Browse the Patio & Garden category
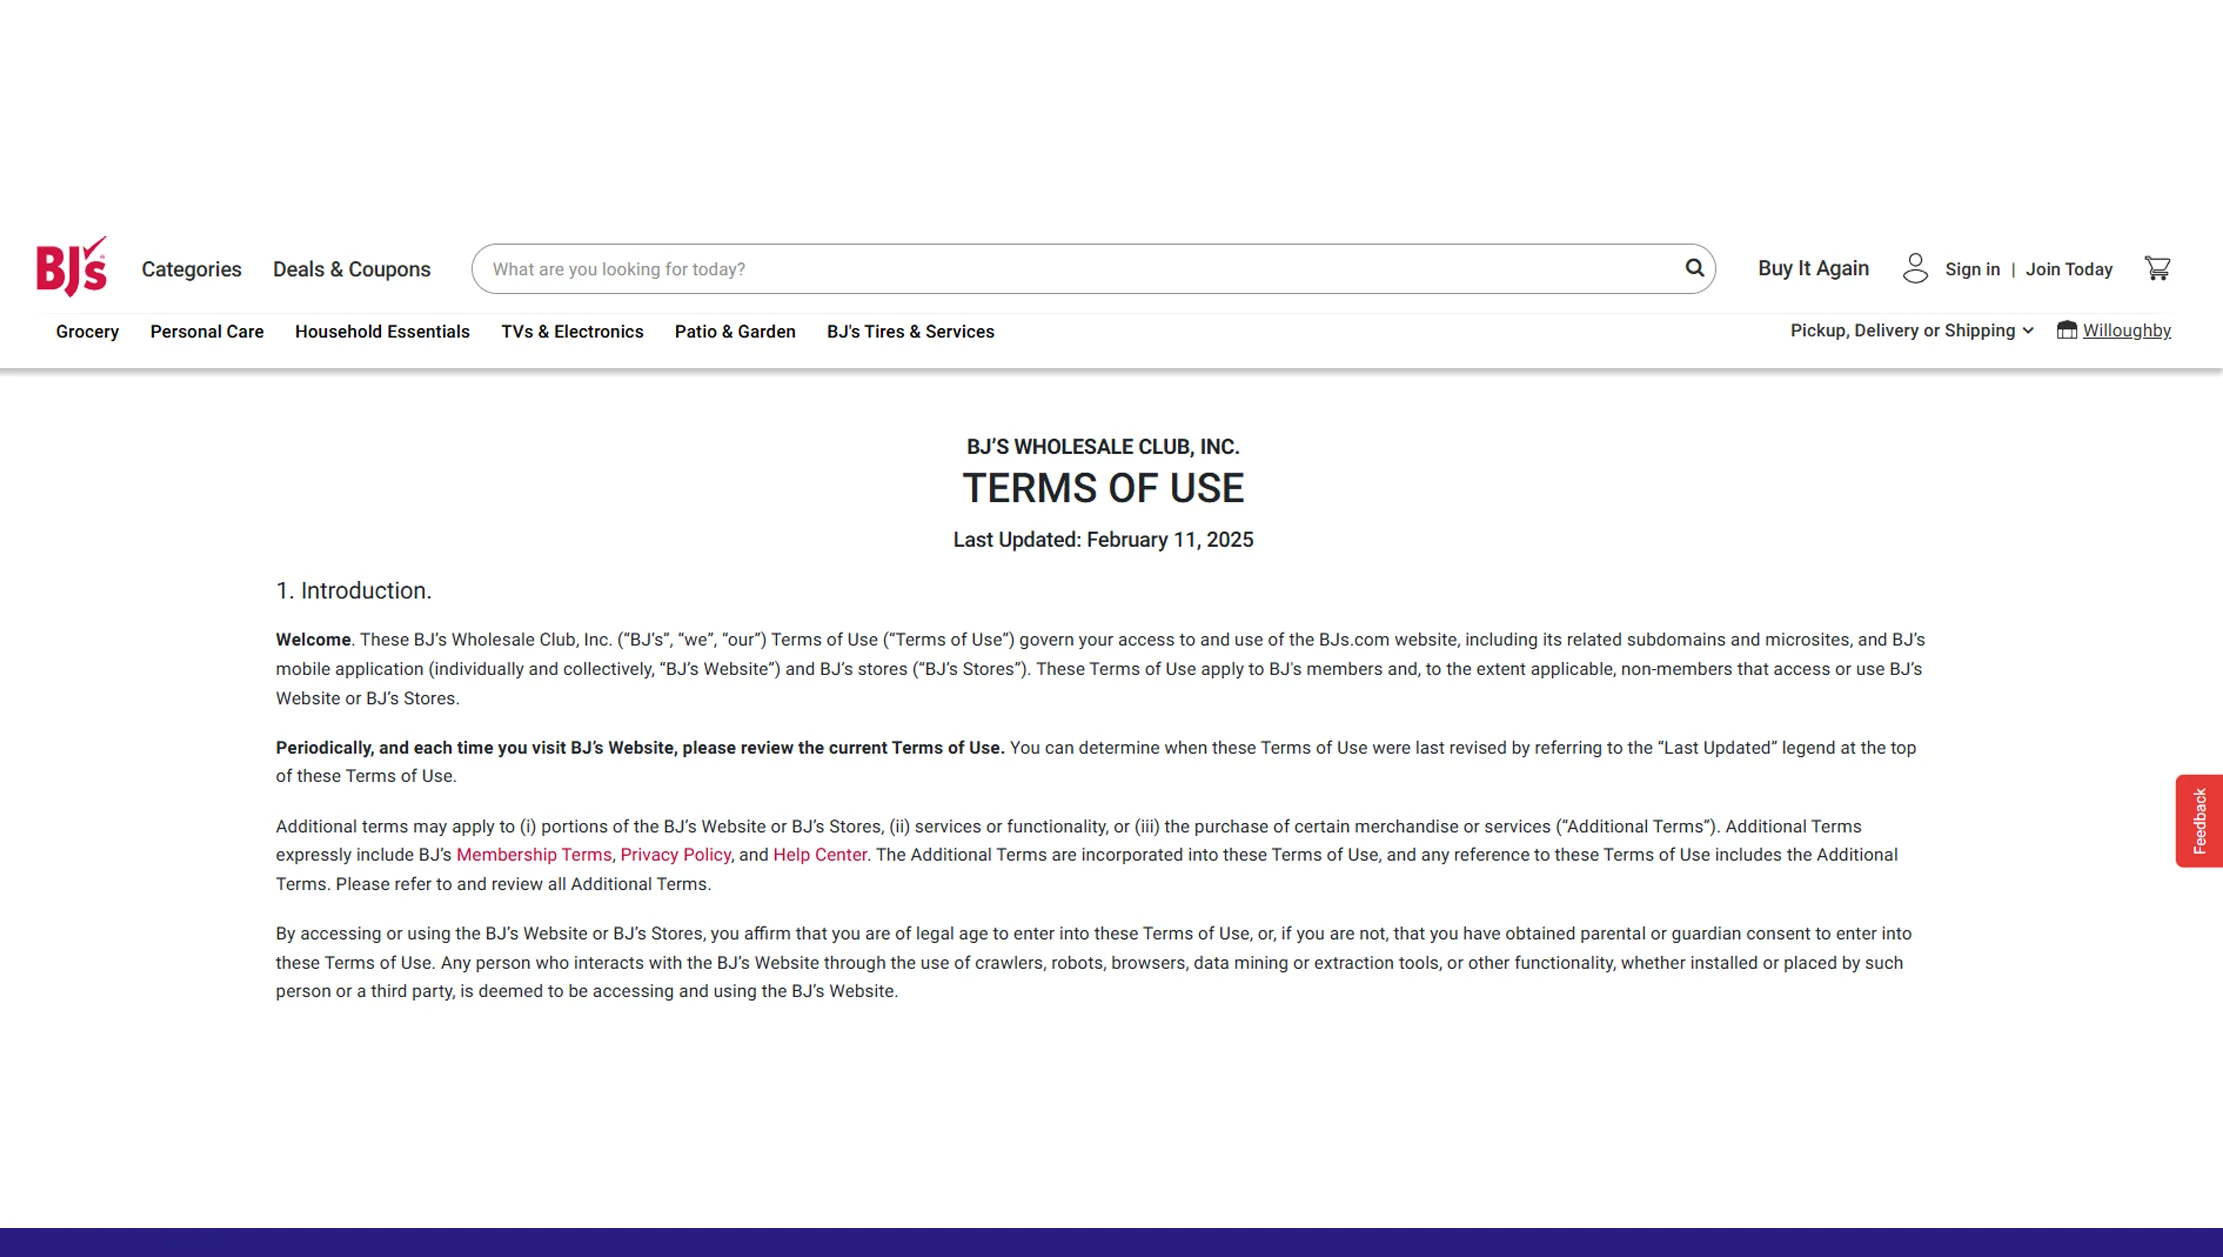 point(735,332)
